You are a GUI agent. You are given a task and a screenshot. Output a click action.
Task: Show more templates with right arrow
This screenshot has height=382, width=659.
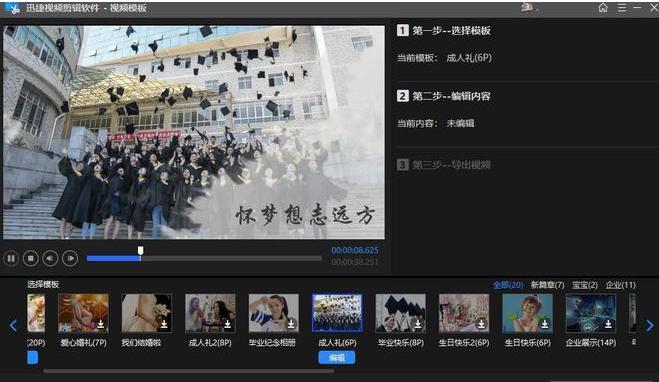coord(650,325)
